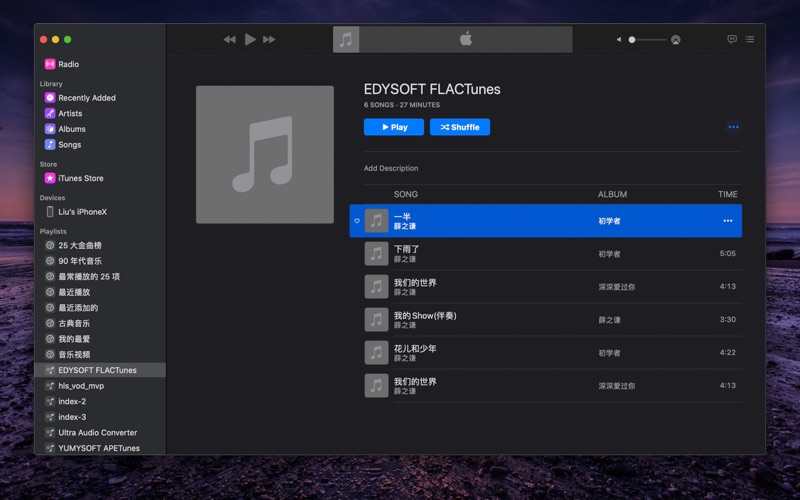
Task: Toggle the heart on song 一半
Action: [357, 221]
